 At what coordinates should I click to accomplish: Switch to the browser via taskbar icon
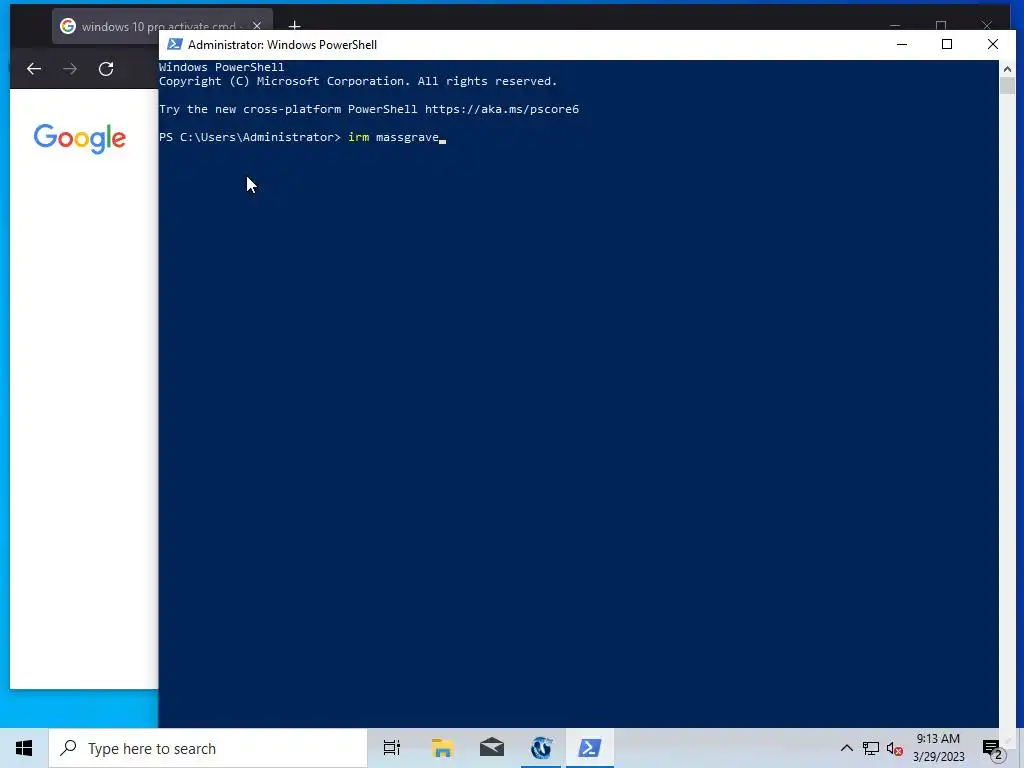pos(541,748)
